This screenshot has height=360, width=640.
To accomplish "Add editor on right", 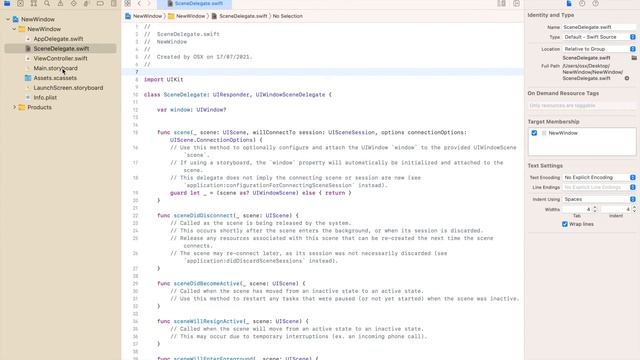I will [x=516, y=3].
